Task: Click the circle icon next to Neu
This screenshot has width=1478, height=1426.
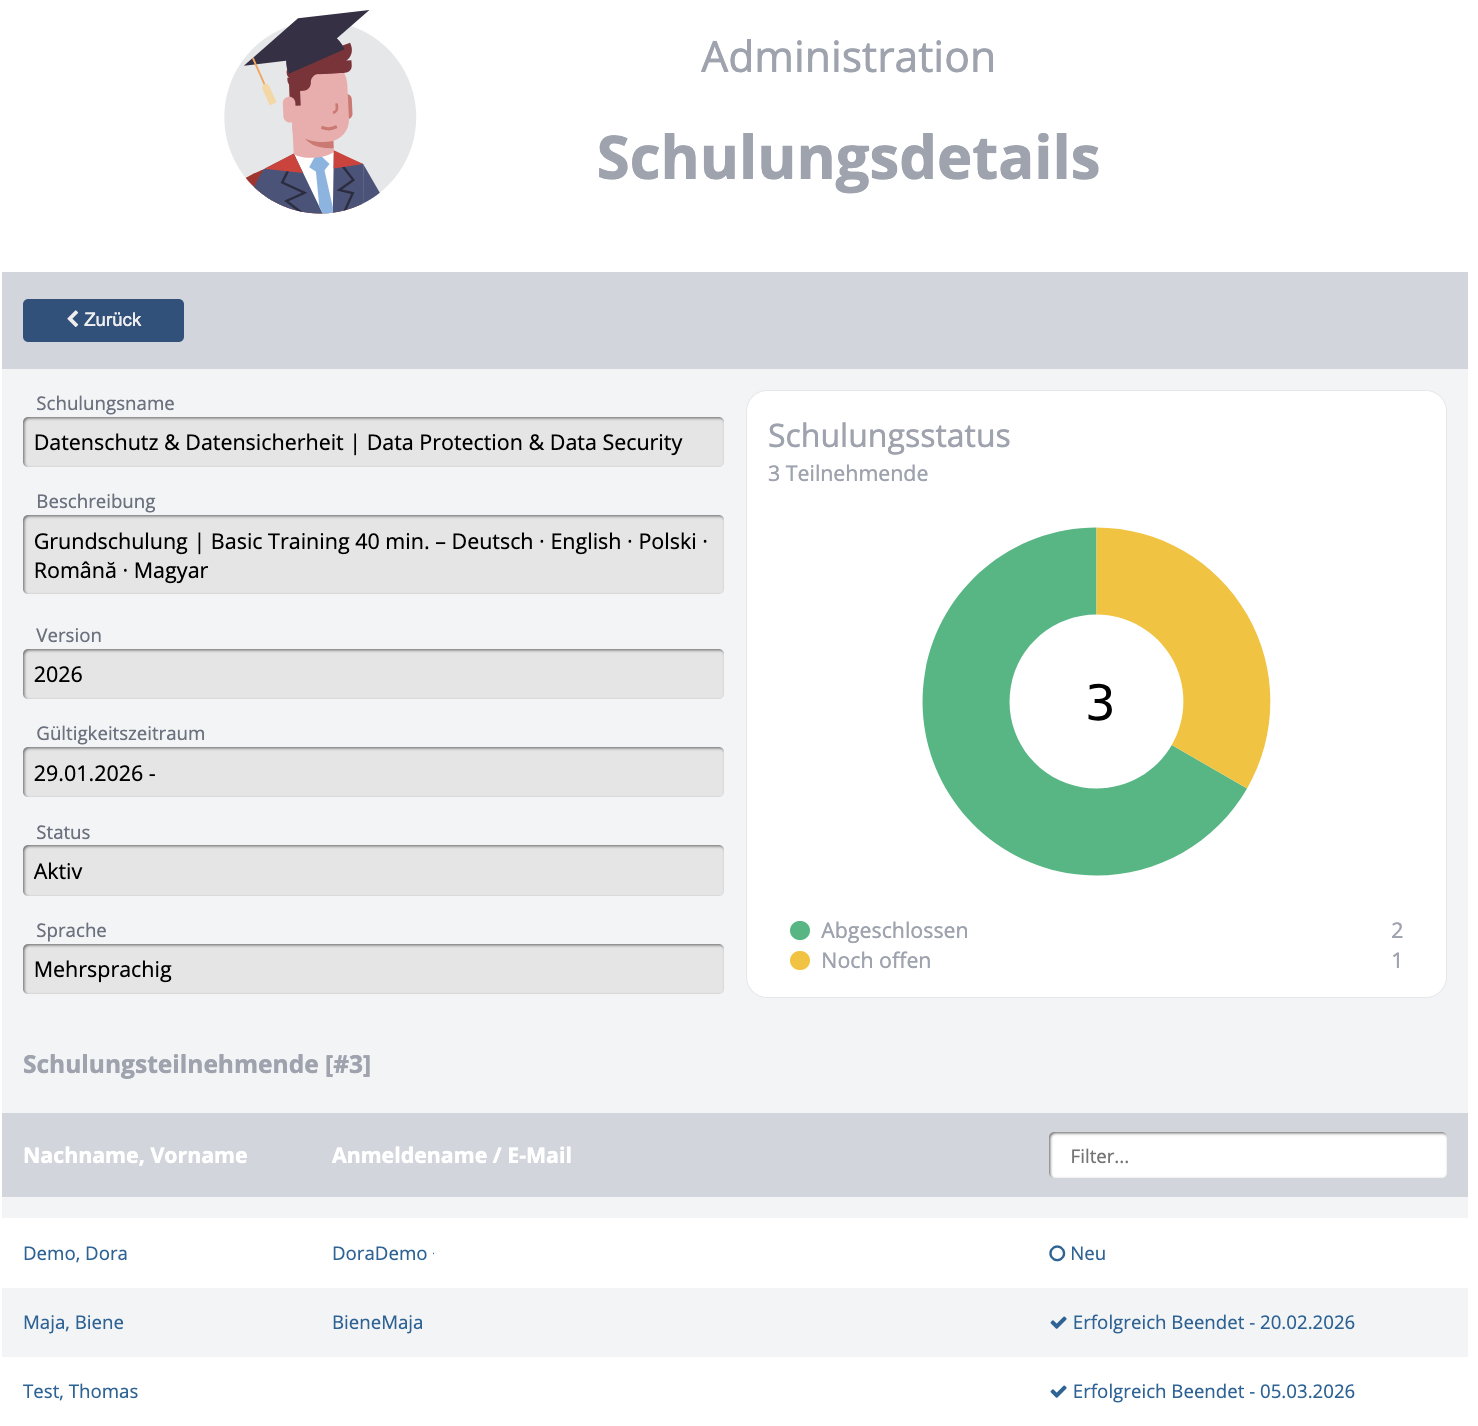Action: (x=1057, y=1254)
